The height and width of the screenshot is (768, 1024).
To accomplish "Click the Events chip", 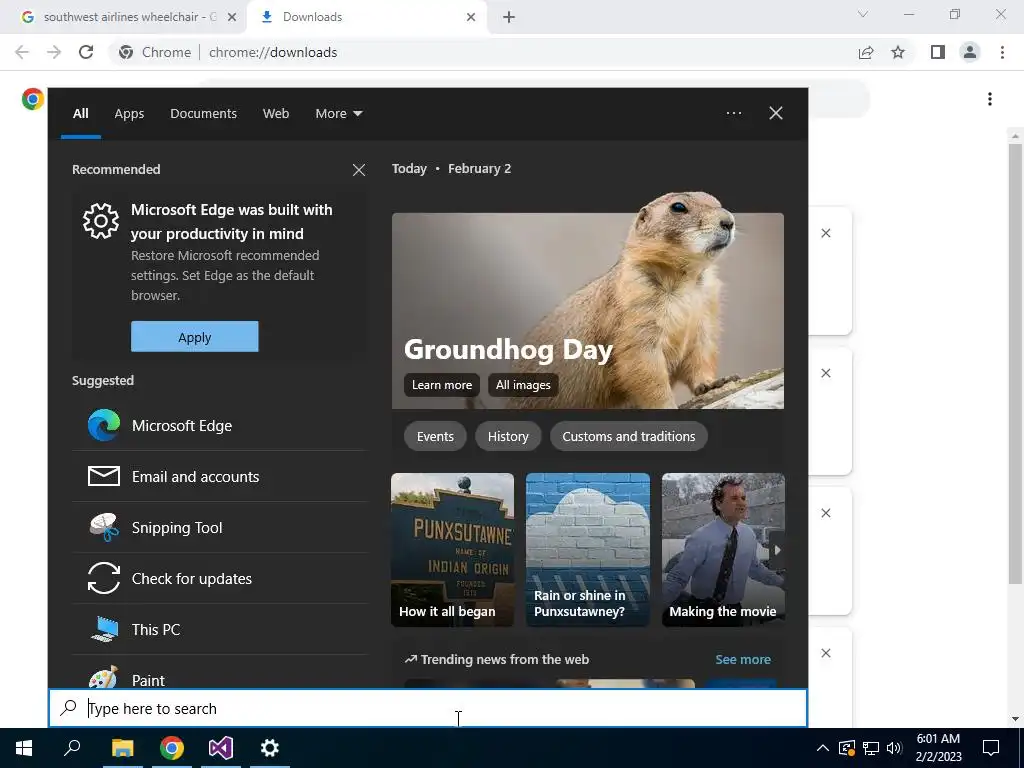I will pos(435,436).
